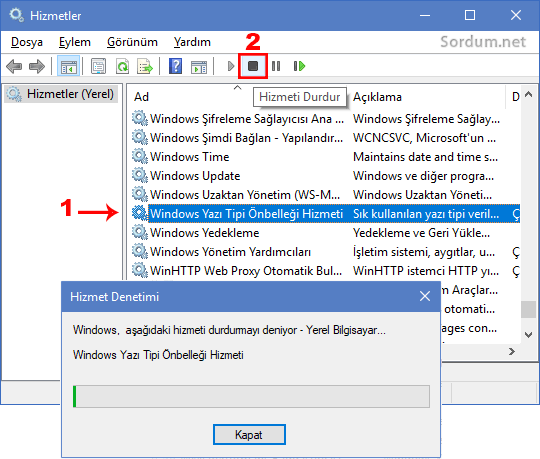The height and width of the screenshot is (459, 540).
Task: Click the Export List toolbar icon
Action: point(145,66)
